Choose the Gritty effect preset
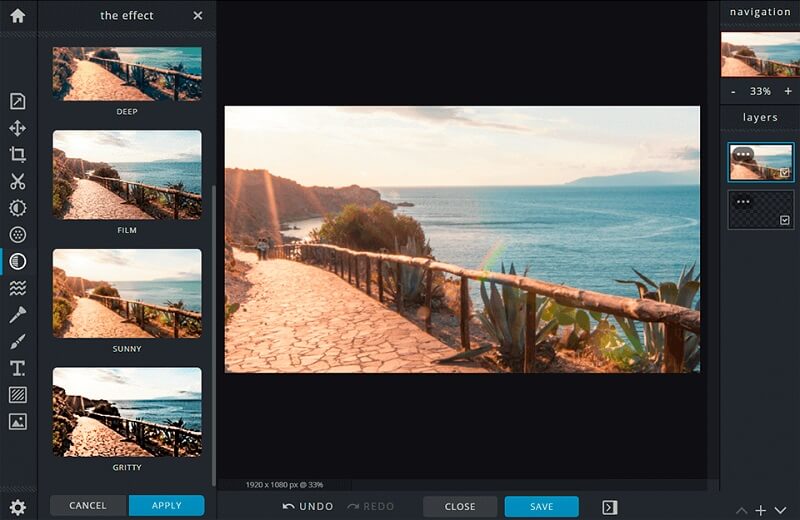800x520 pixels. 127,412
